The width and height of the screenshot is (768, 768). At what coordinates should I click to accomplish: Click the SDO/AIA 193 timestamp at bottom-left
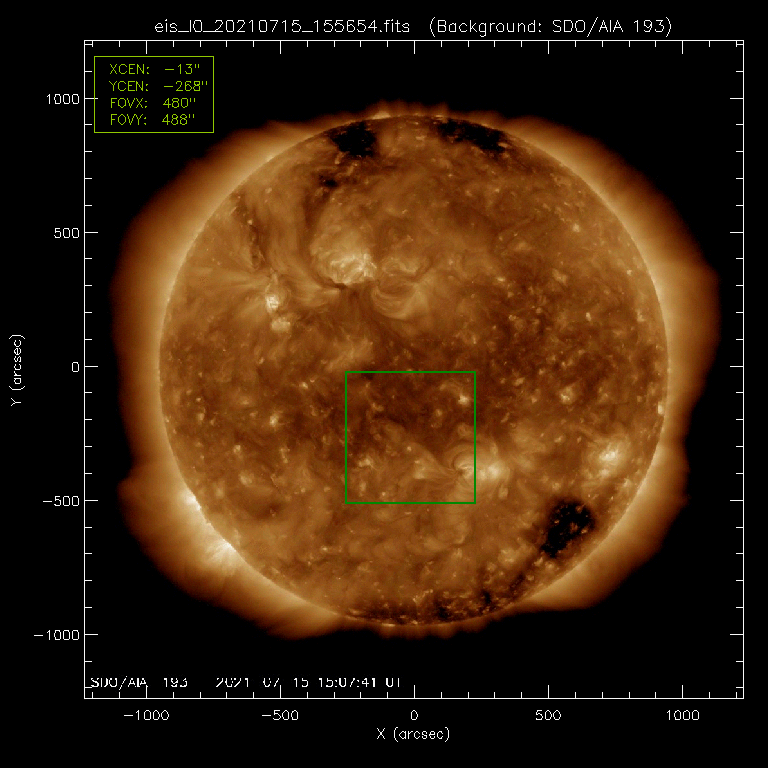pyautogui.click(x=245, y=682)
